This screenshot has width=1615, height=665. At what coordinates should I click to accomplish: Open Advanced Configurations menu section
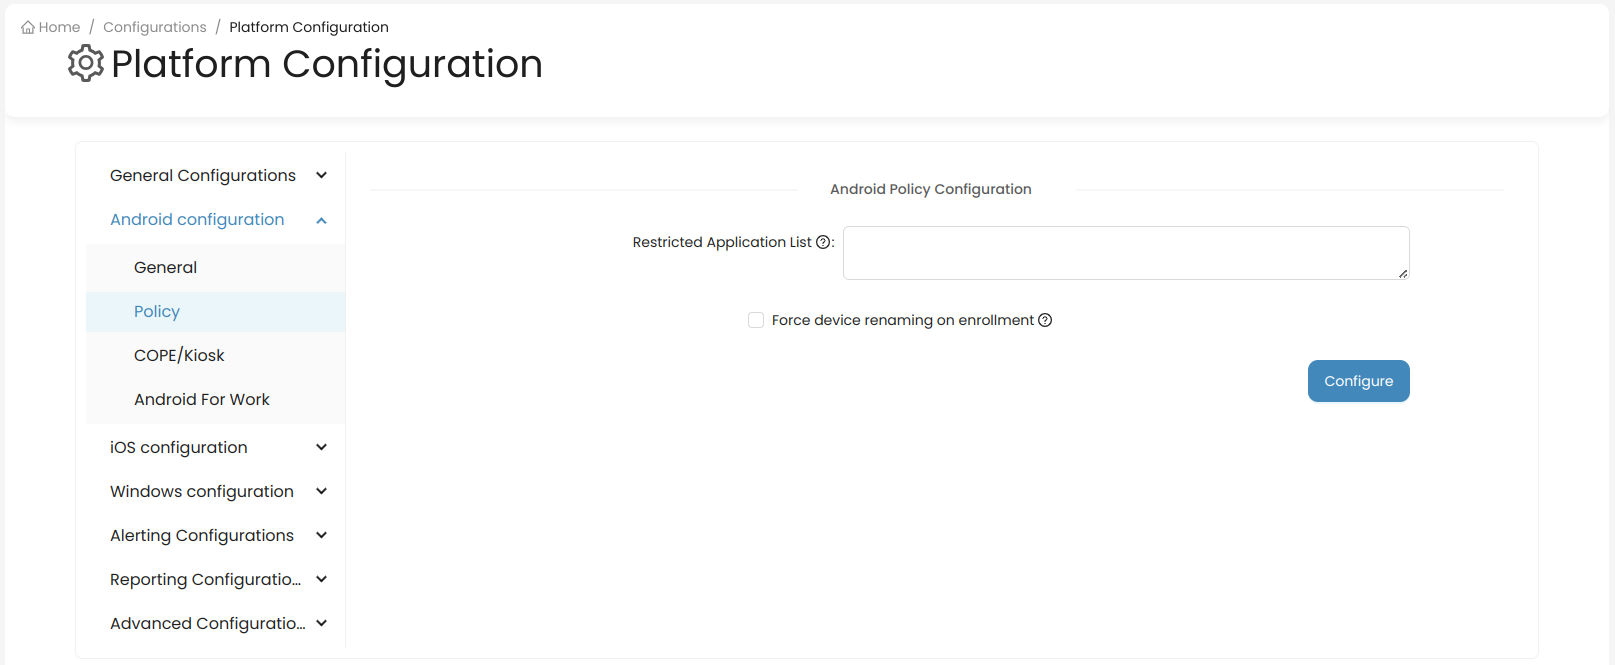click(216, 623)
